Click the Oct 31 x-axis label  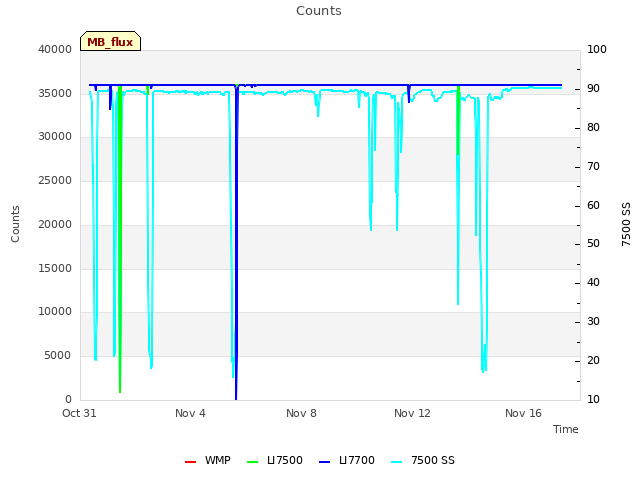pyautogui.click(x=79, y=413)
